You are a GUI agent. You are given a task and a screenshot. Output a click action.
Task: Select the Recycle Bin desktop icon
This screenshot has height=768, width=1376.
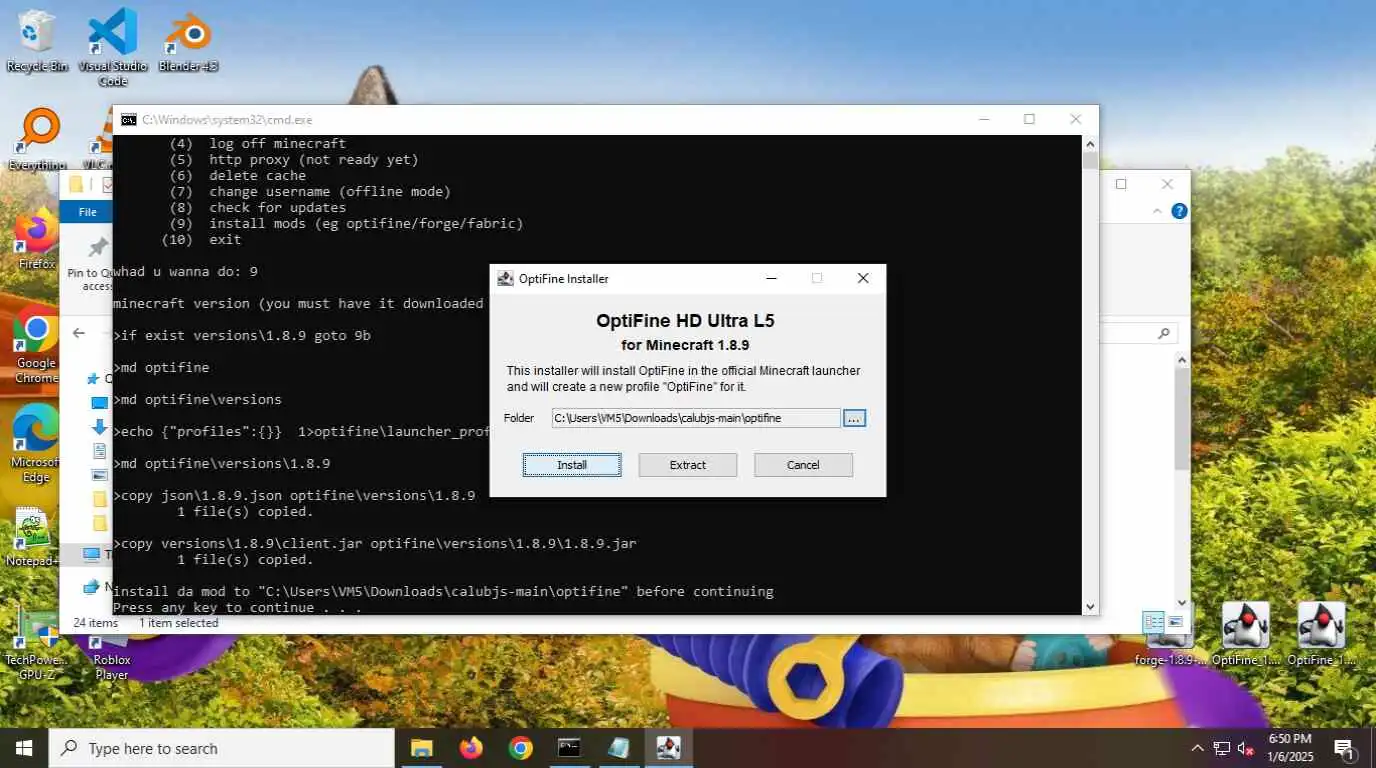[x=37, y=42]
